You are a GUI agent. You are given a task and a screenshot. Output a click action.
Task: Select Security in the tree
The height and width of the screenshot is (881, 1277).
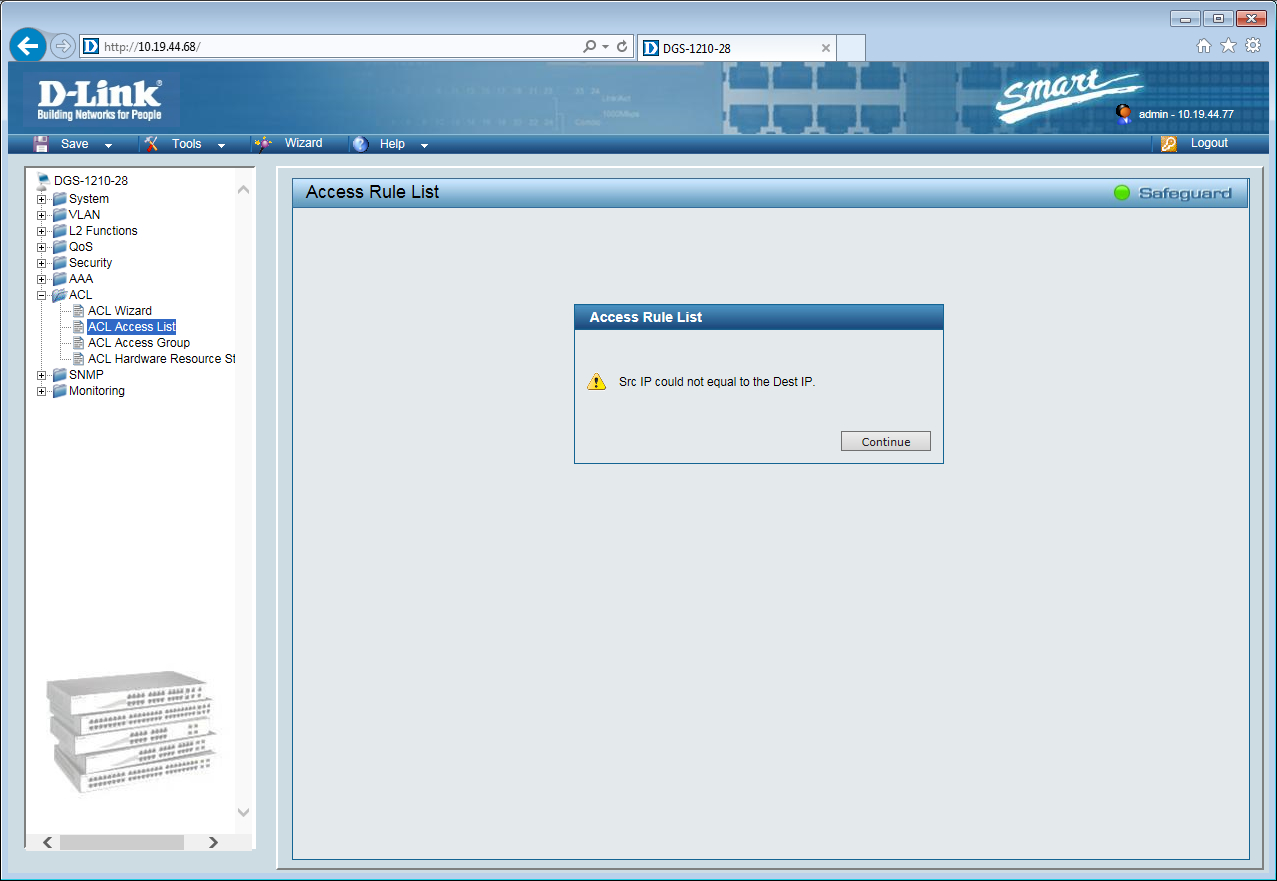click(90, 263)
